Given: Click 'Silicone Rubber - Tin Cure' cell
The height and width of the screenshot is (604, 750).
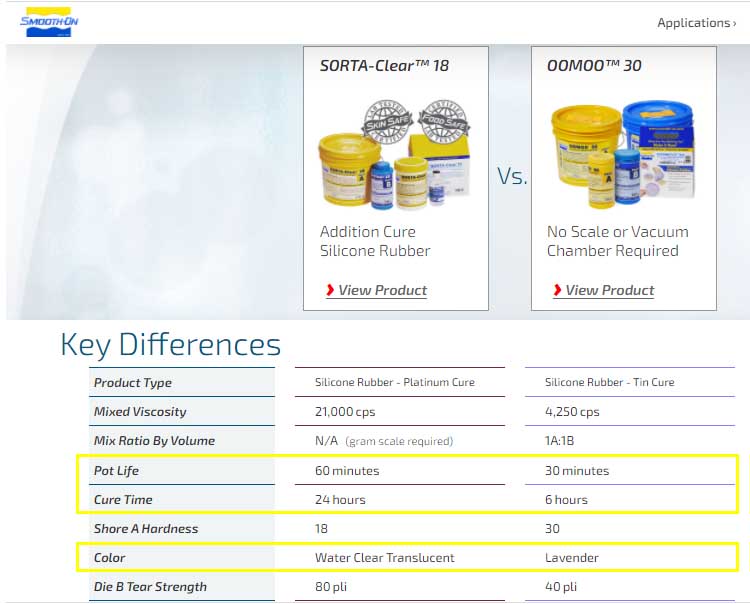Looking at the screenshot, I should (x=609, y=382).
